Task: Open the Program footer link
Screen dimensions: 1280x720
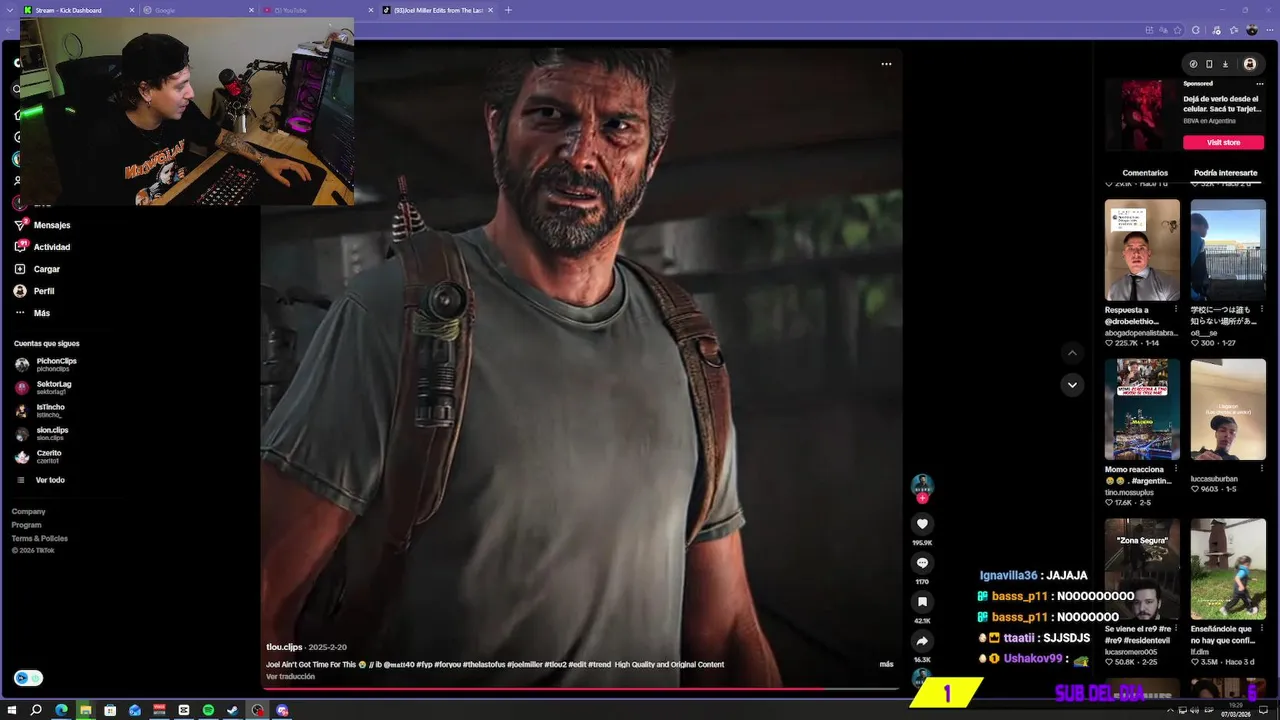Action: coord(26,525)
